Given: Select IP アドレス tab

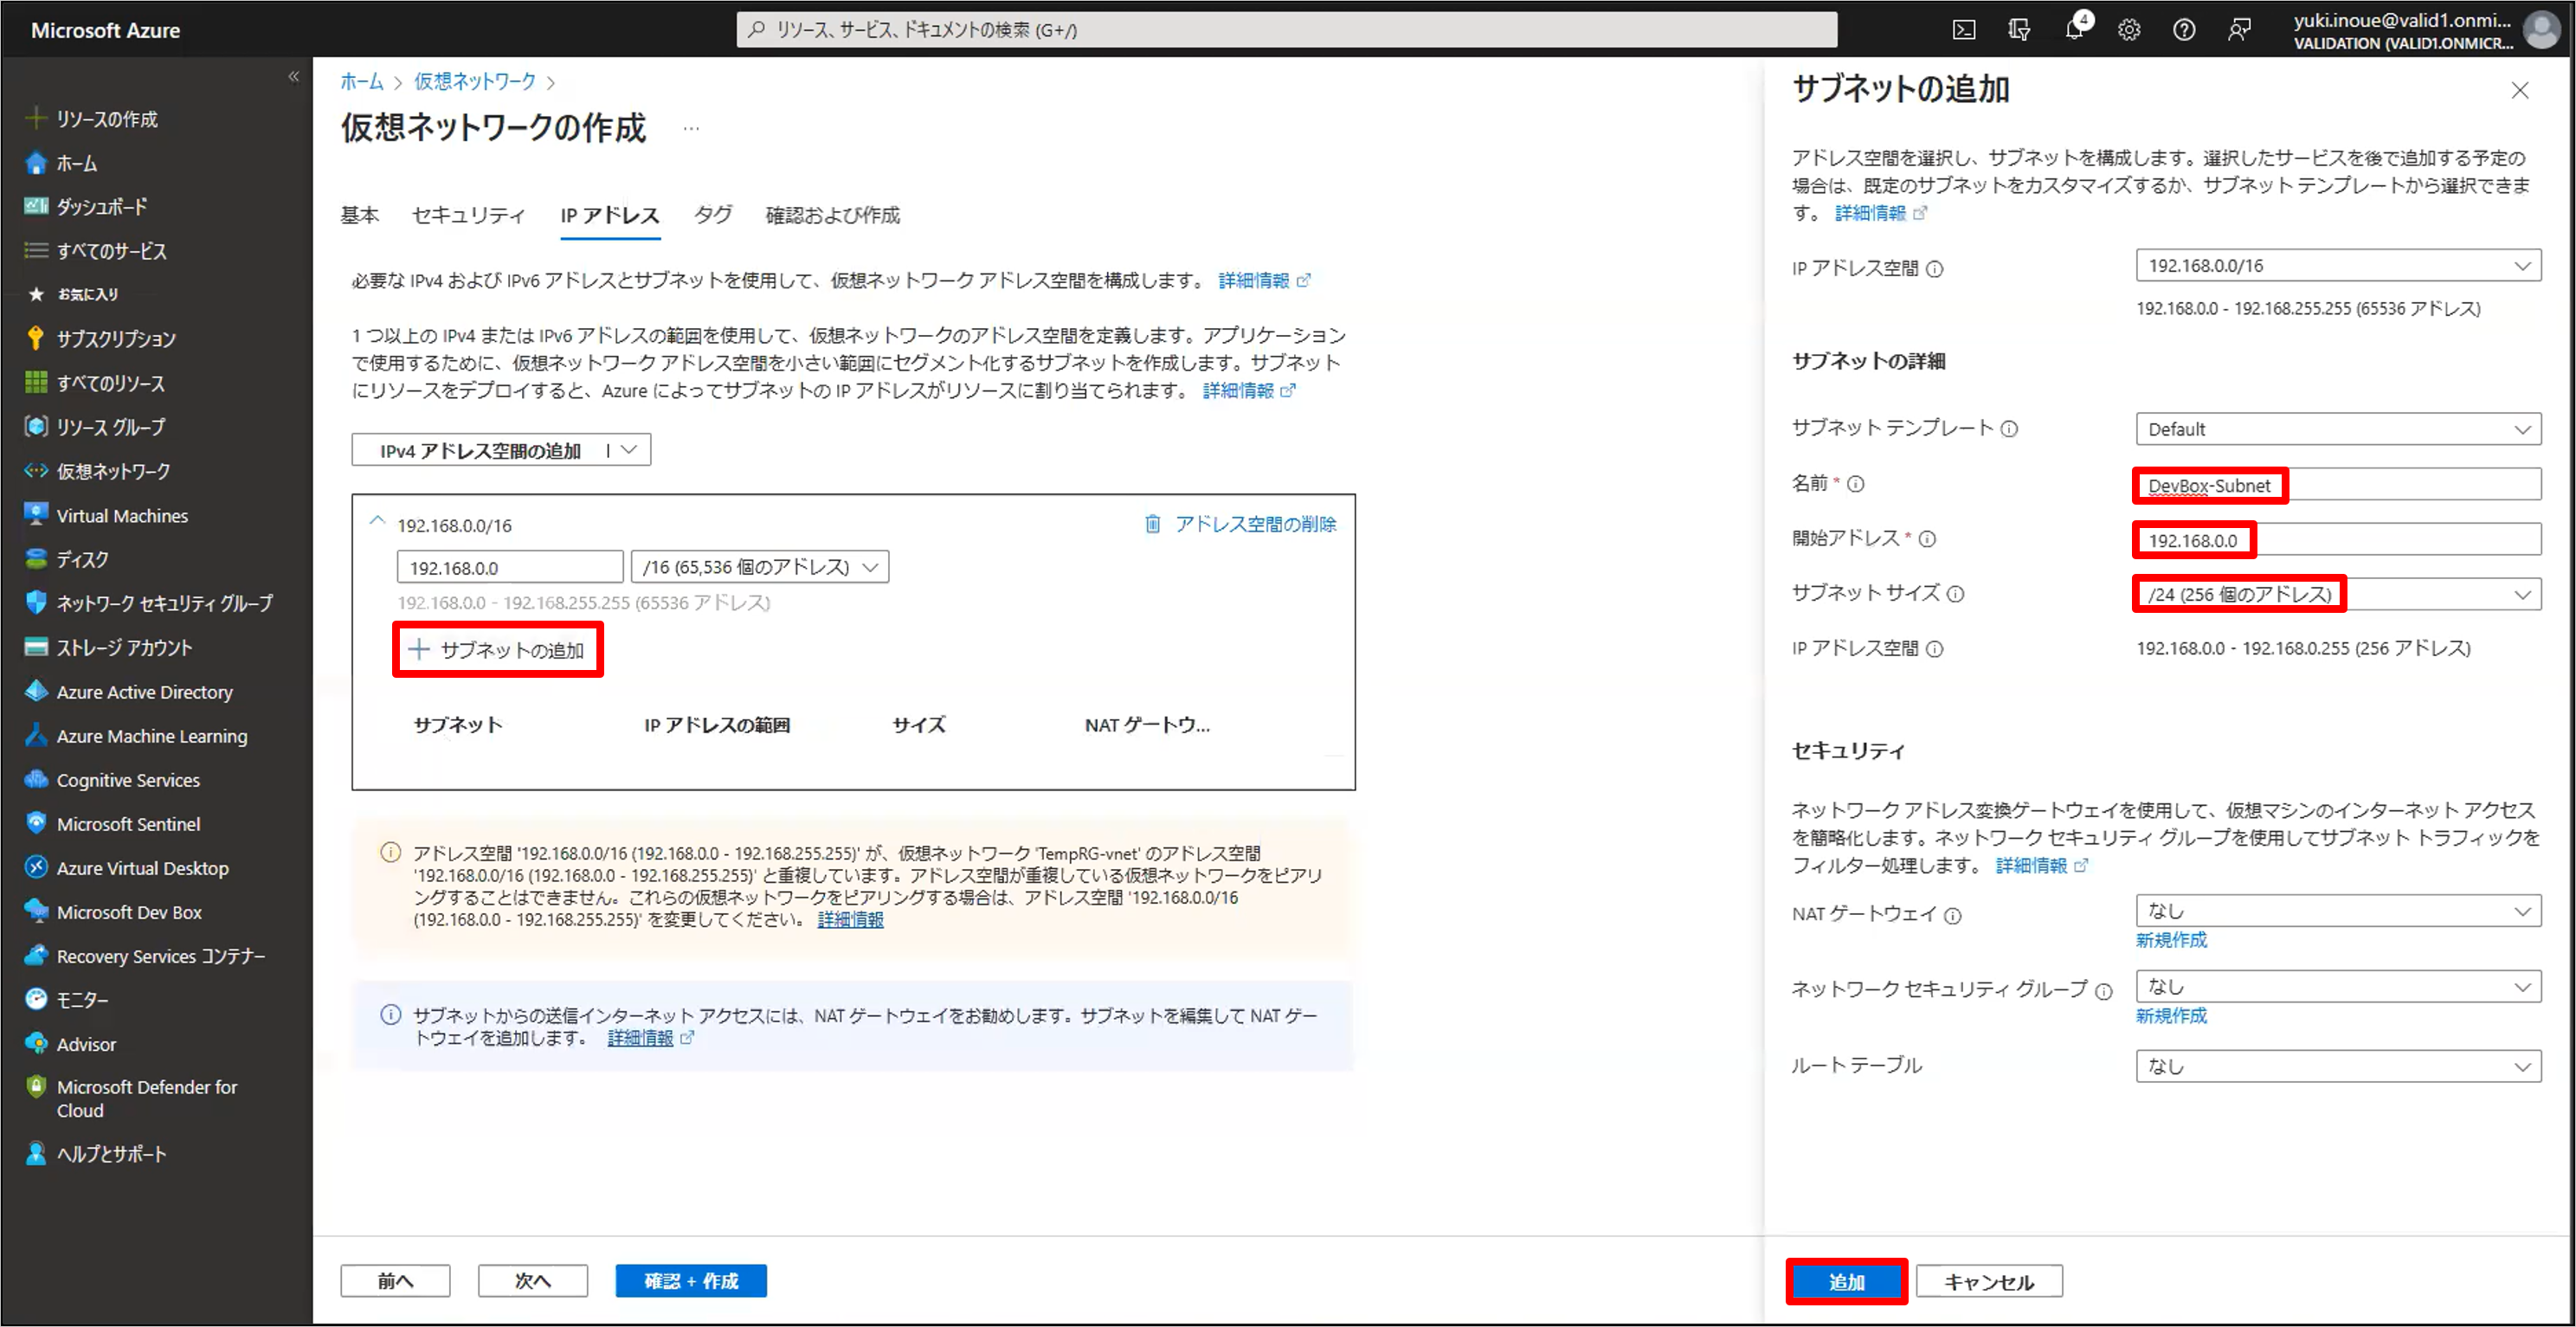Looking at the screenshot, I should click(x=610, y=214).
